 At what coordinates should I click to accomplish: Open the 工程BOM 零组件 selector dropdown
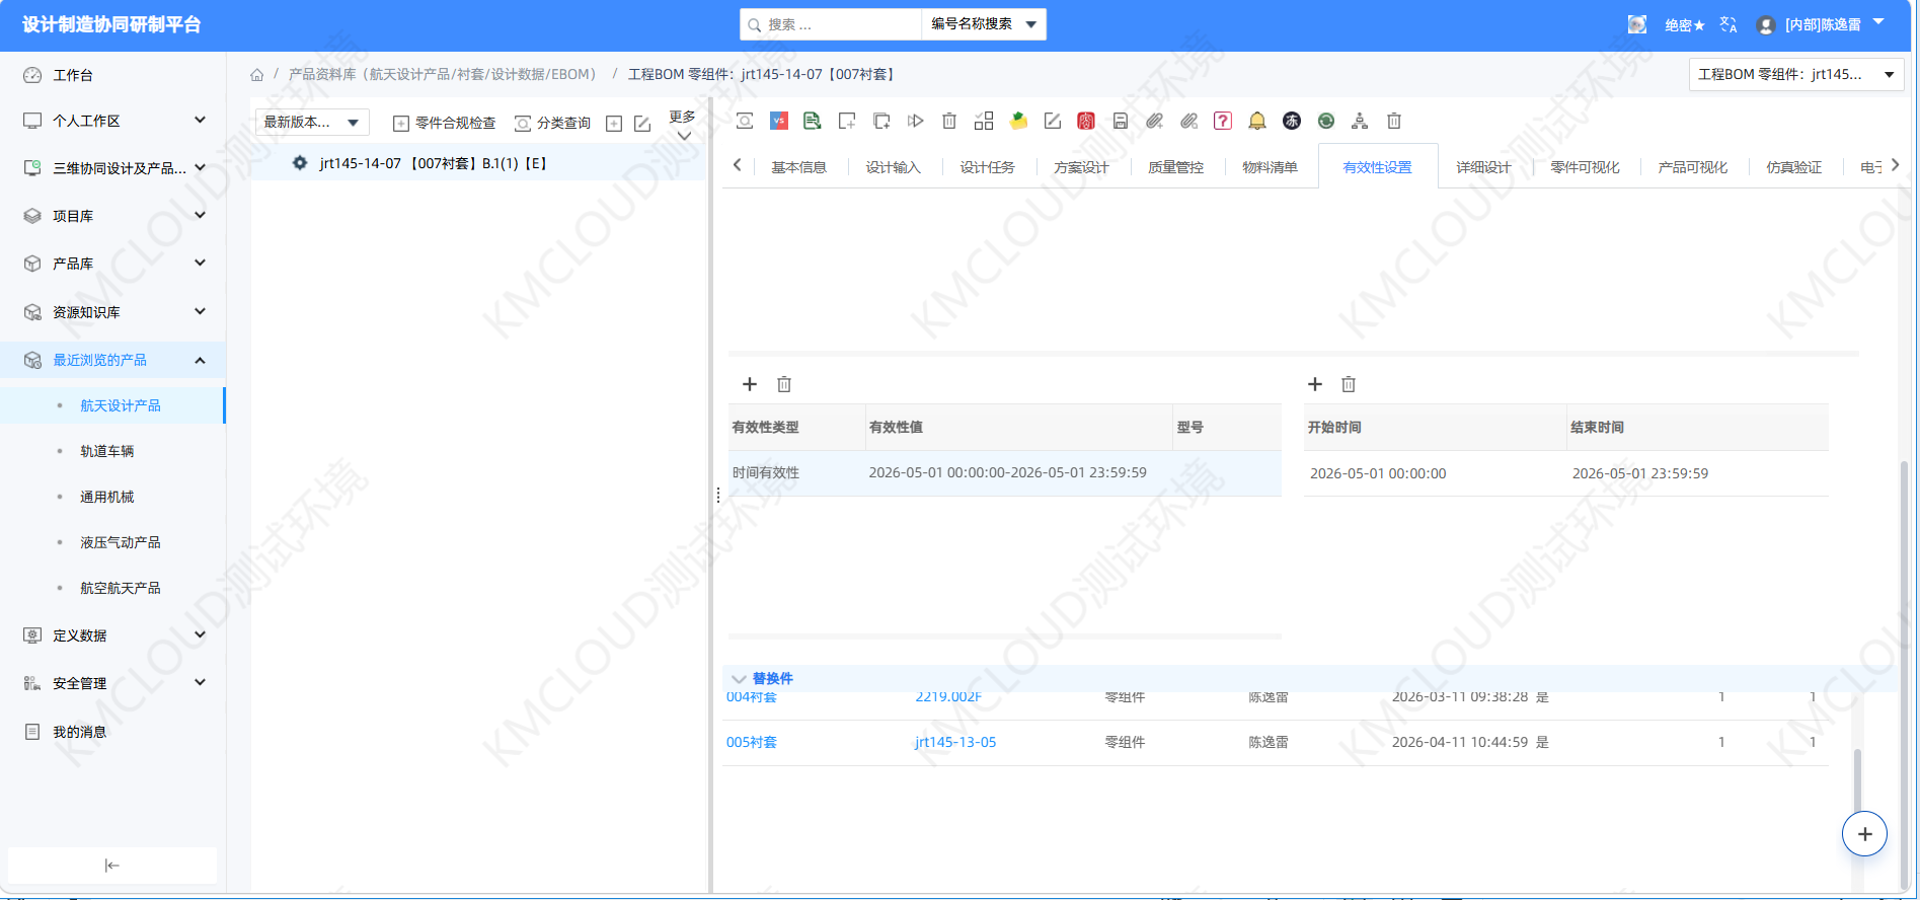click(1796, 74)
